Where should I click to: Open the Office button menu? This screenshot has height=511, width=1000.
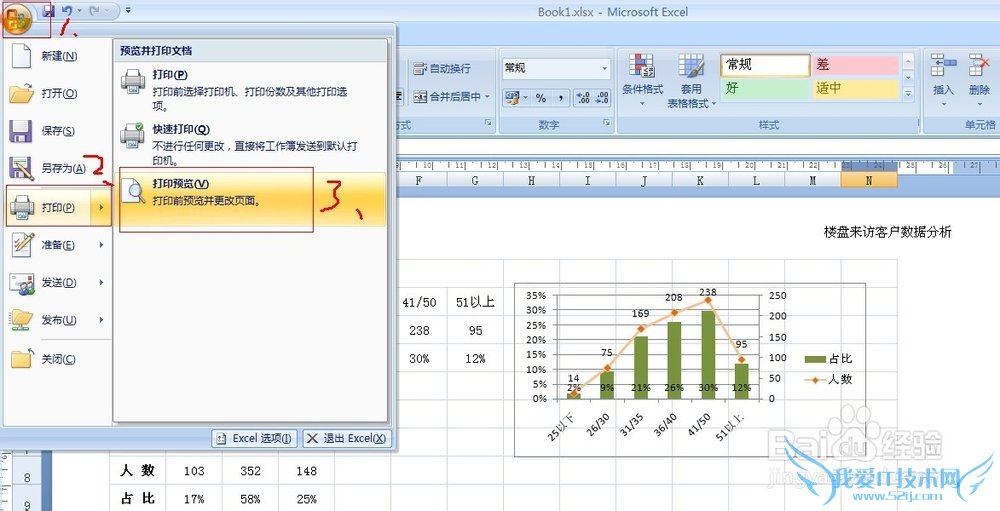point(16,17)
